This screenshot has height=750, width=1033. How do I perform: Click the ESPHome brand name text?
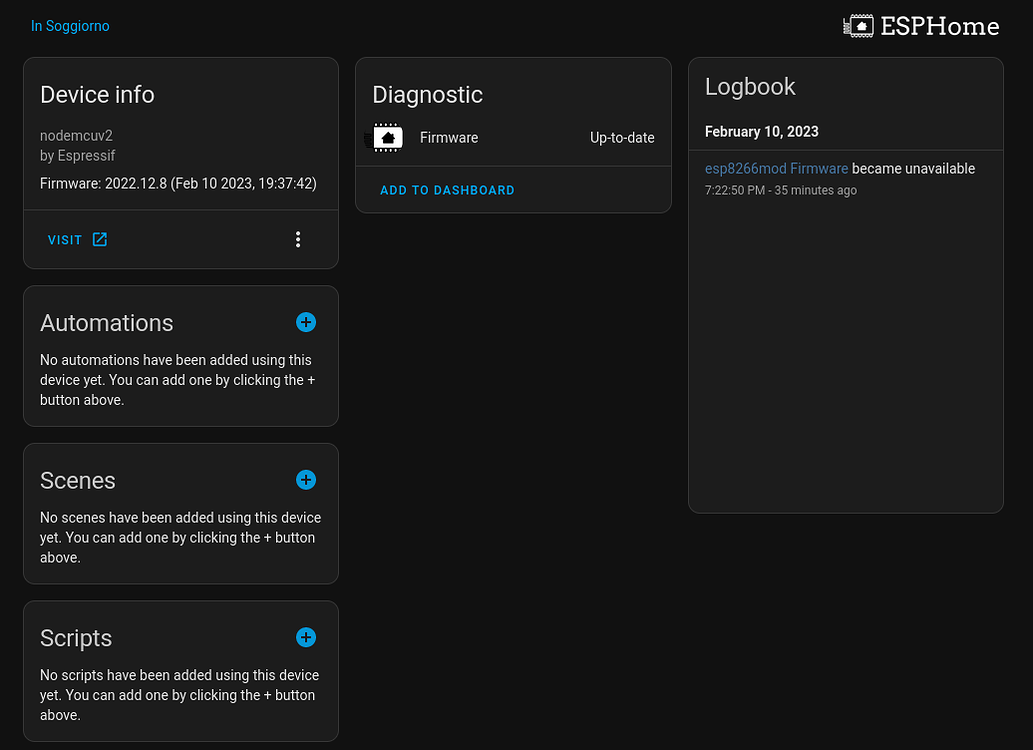pos(939,26)
